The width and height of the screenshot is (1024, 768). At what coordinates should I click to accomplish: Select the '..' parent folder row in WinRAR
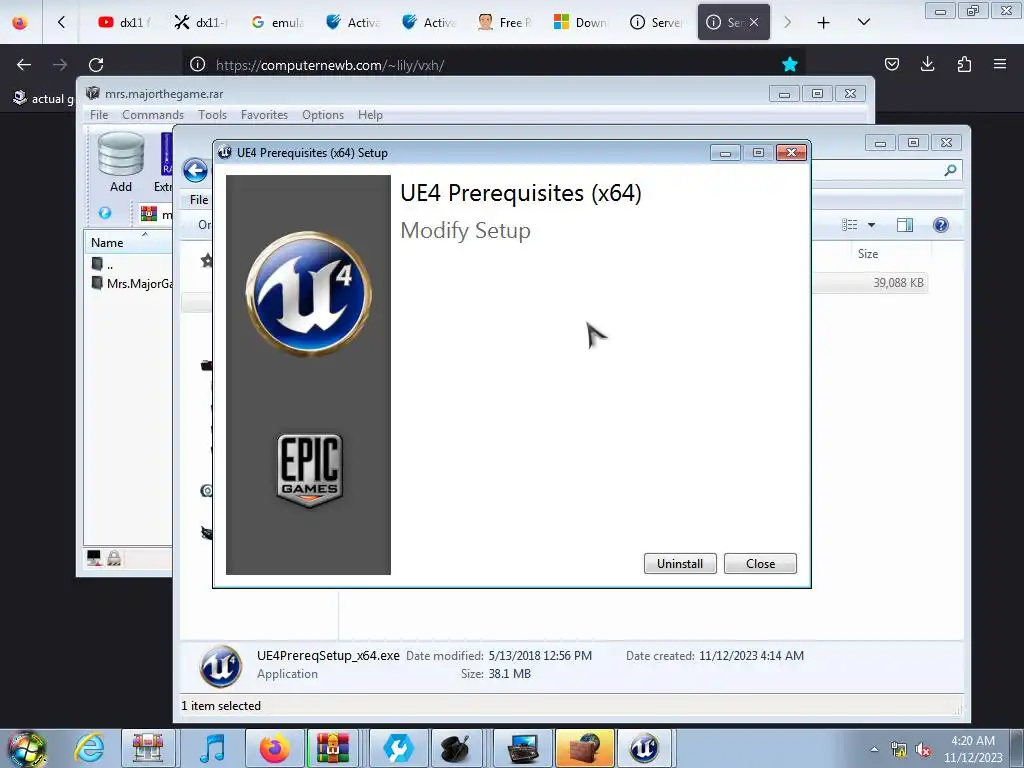click(103, 264)
